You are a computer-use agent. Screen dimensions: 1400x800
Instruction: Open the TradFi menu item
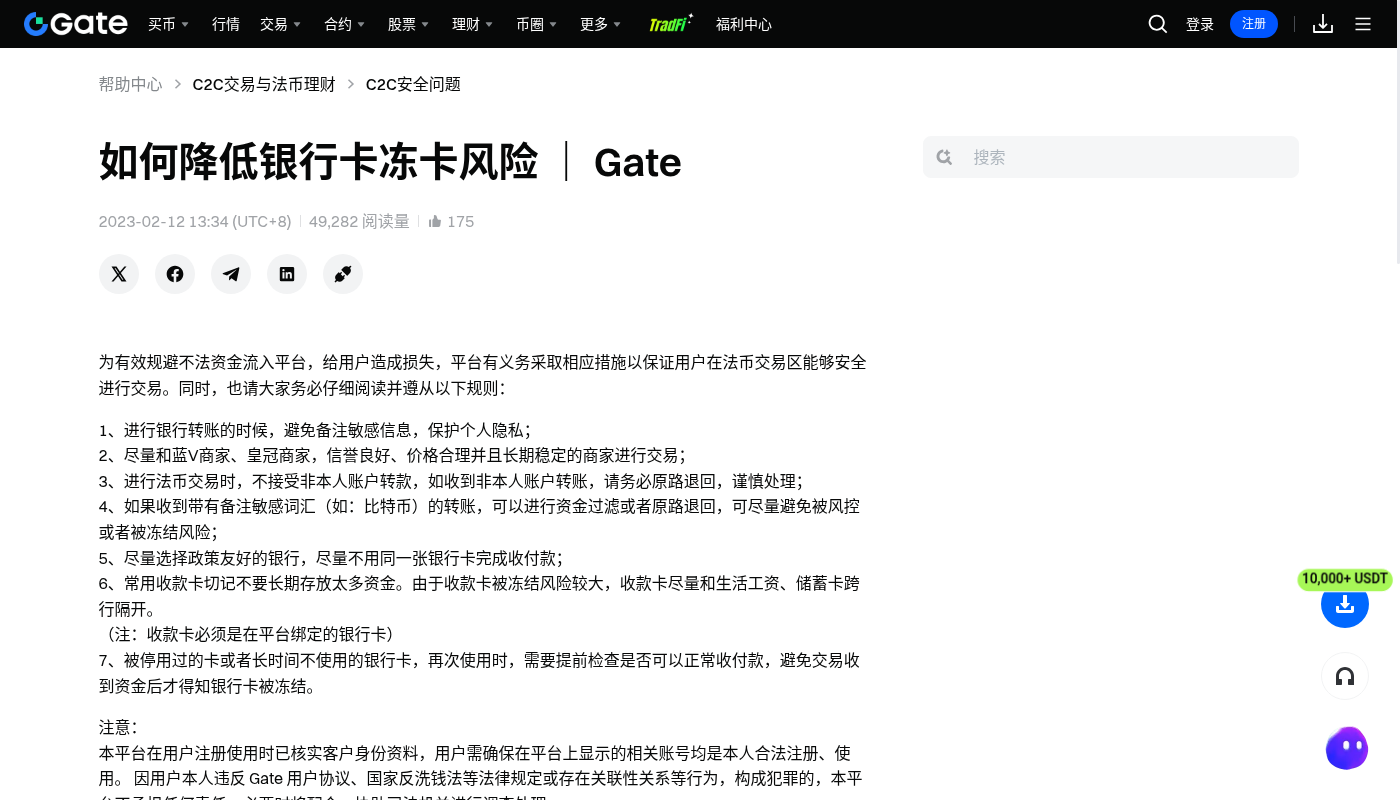(x=671, y=24)
